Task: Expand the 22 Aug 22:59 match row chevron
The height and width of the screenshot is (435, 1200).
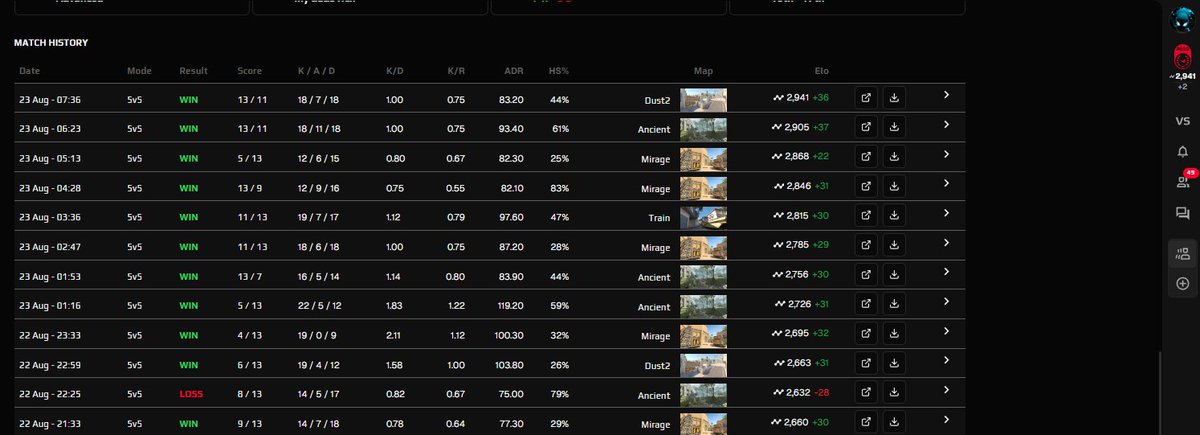Action: [x=946, y=360]
